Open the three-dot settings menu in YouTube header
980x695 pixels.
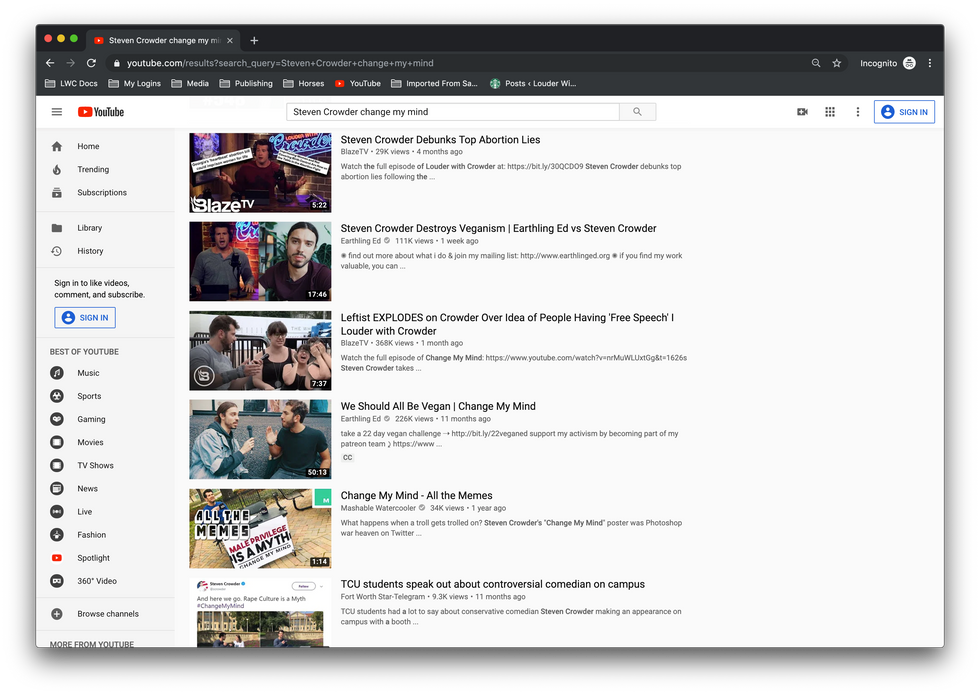857,112
